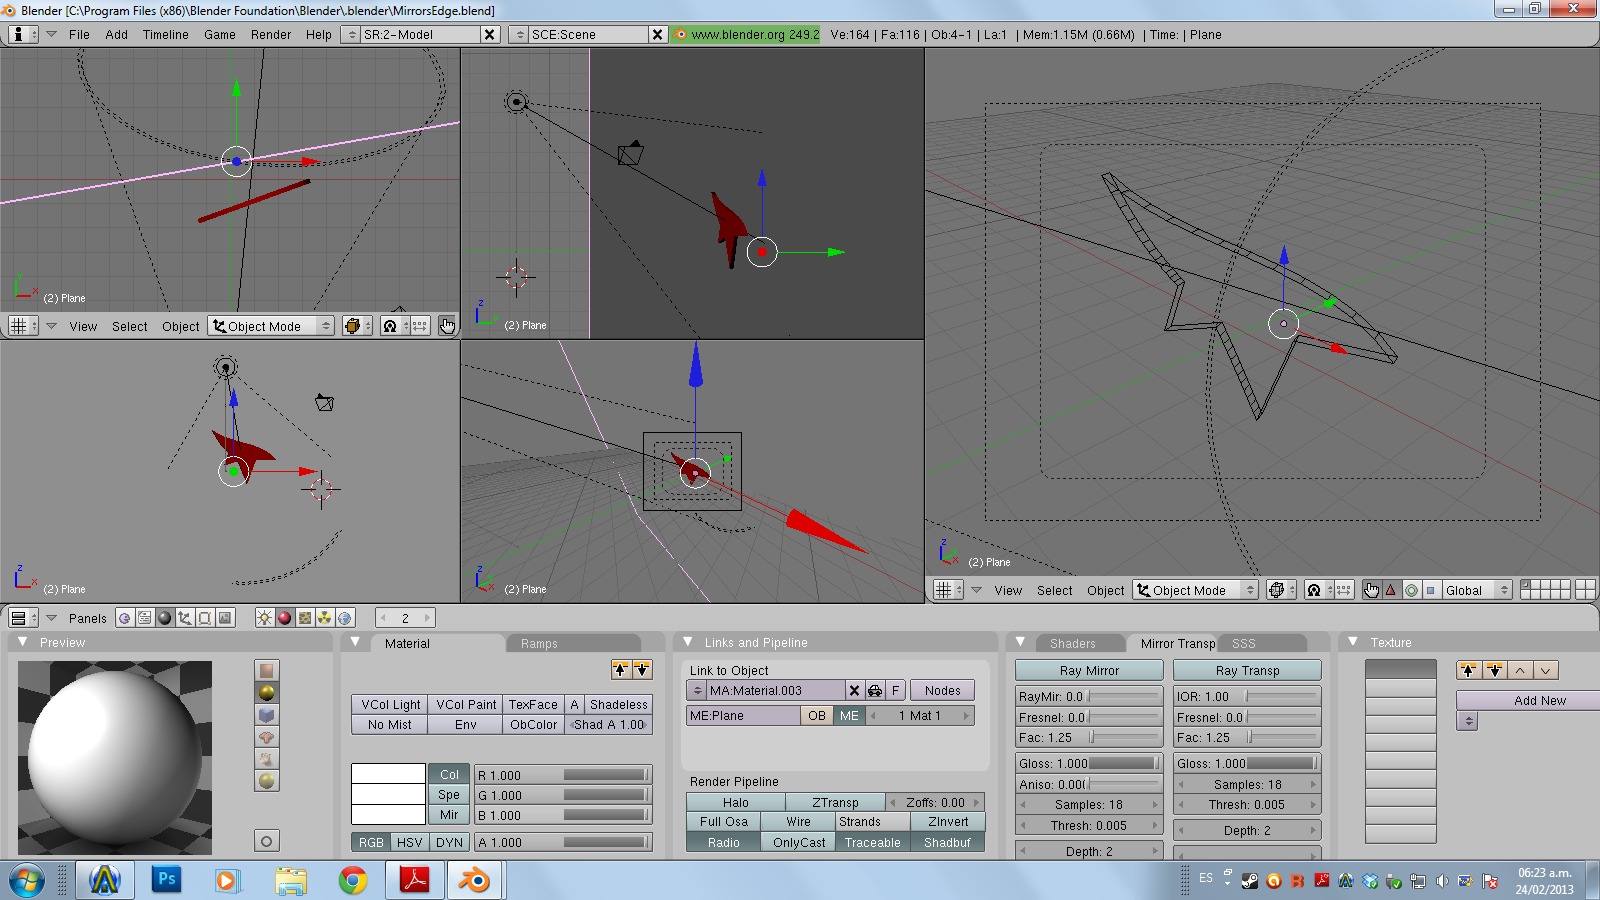
Task: Open Object Mode dropdown in right viewport
Action: pos(1195,590)
